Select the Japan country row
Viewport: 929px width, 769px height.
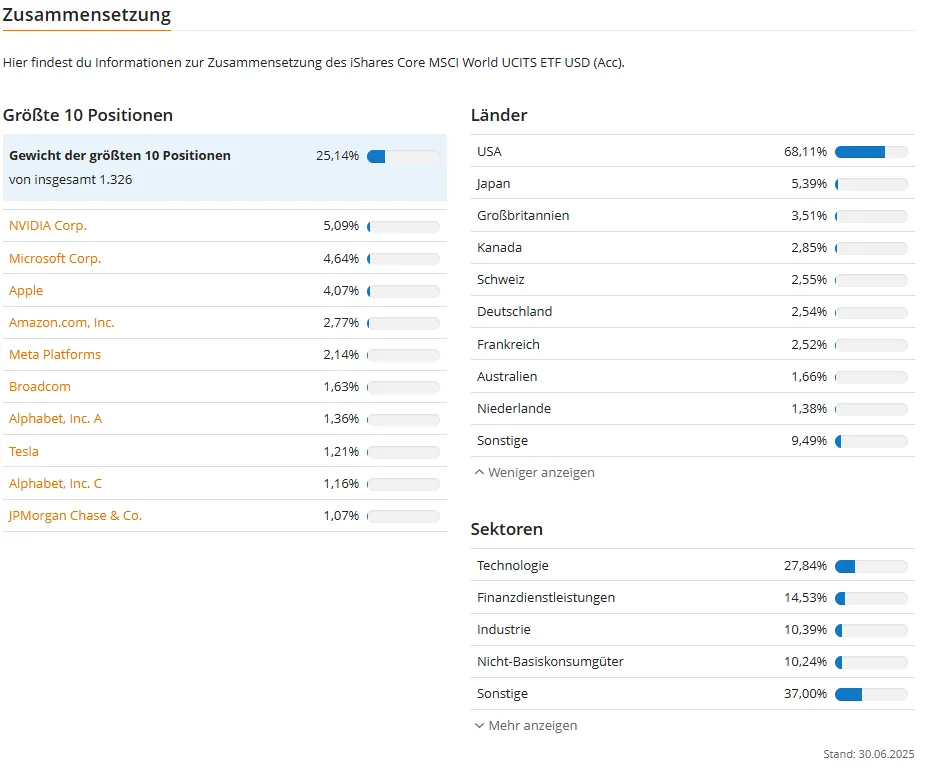(x=693, y=184)
